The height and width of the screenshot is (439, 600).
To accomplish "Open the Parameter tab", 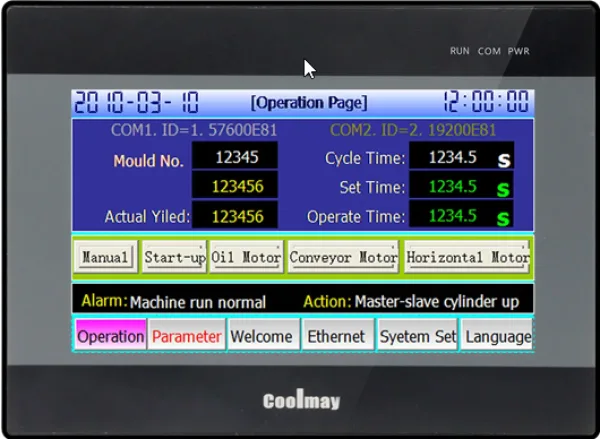I will coord(187,335).
